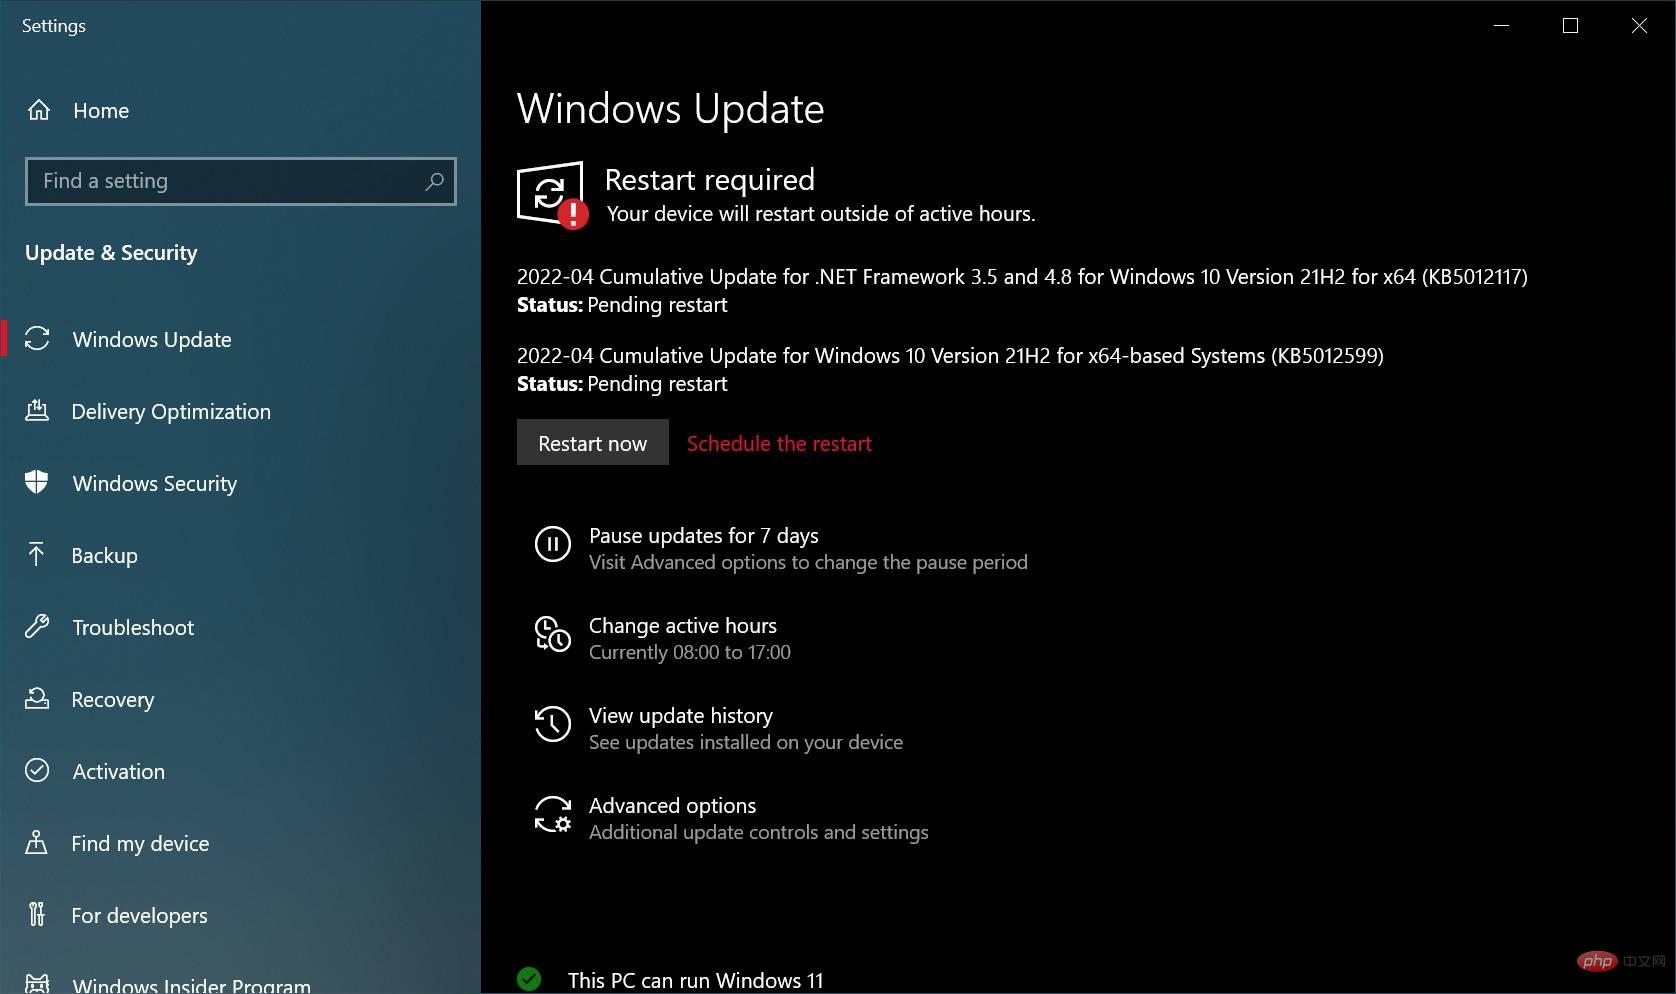Open the Troubleshoot page
This screenshot has width=1676, height=994.
[x=240, y=627]
